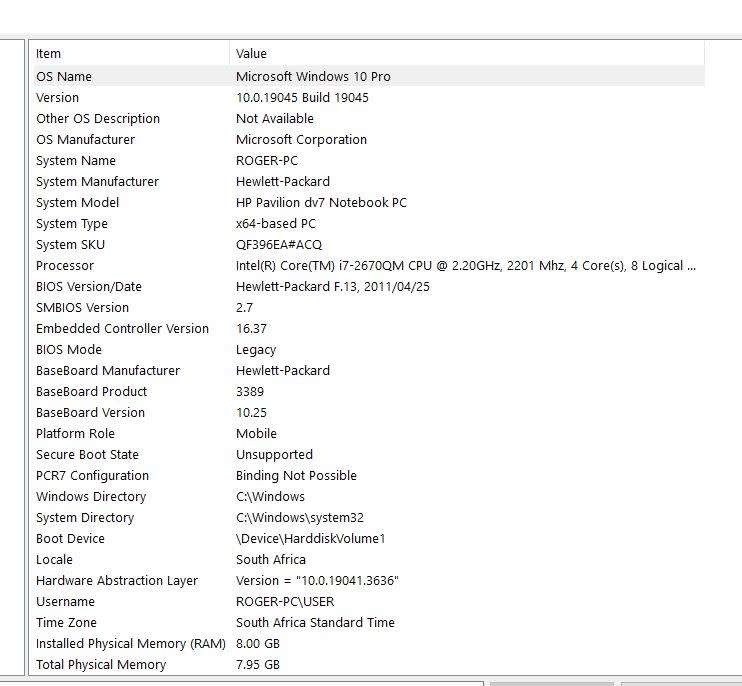Select the BIOS Mode row
Screen dimensions: 742x686
(69, 349)
